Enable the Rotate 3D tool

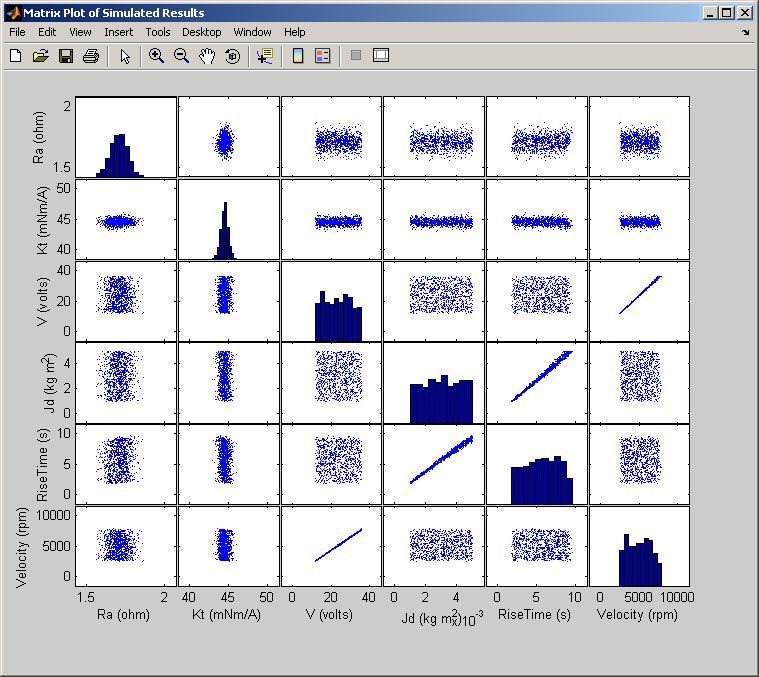point(232,56)
